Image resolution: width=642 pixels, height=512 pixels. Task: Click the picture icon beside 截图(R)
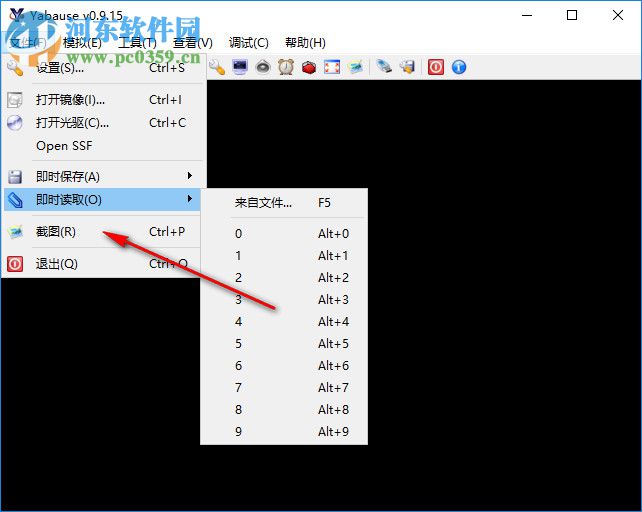click(x=15, y=232)
